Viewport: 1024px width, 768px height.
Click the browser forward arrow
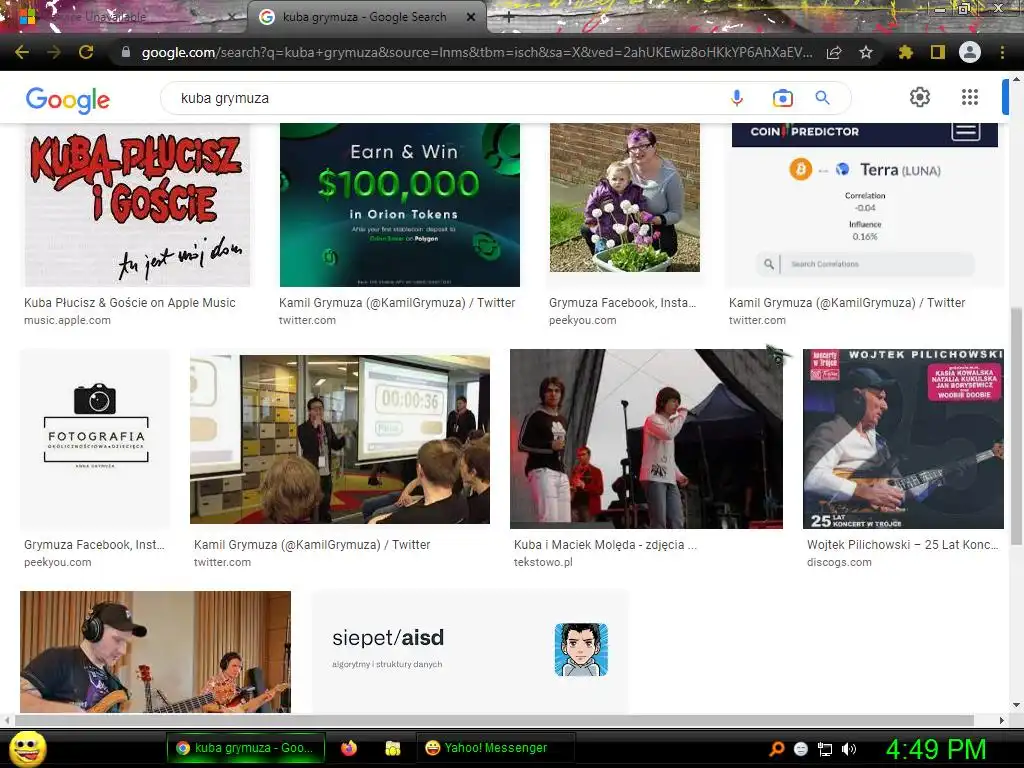click(x=54, y=52)
